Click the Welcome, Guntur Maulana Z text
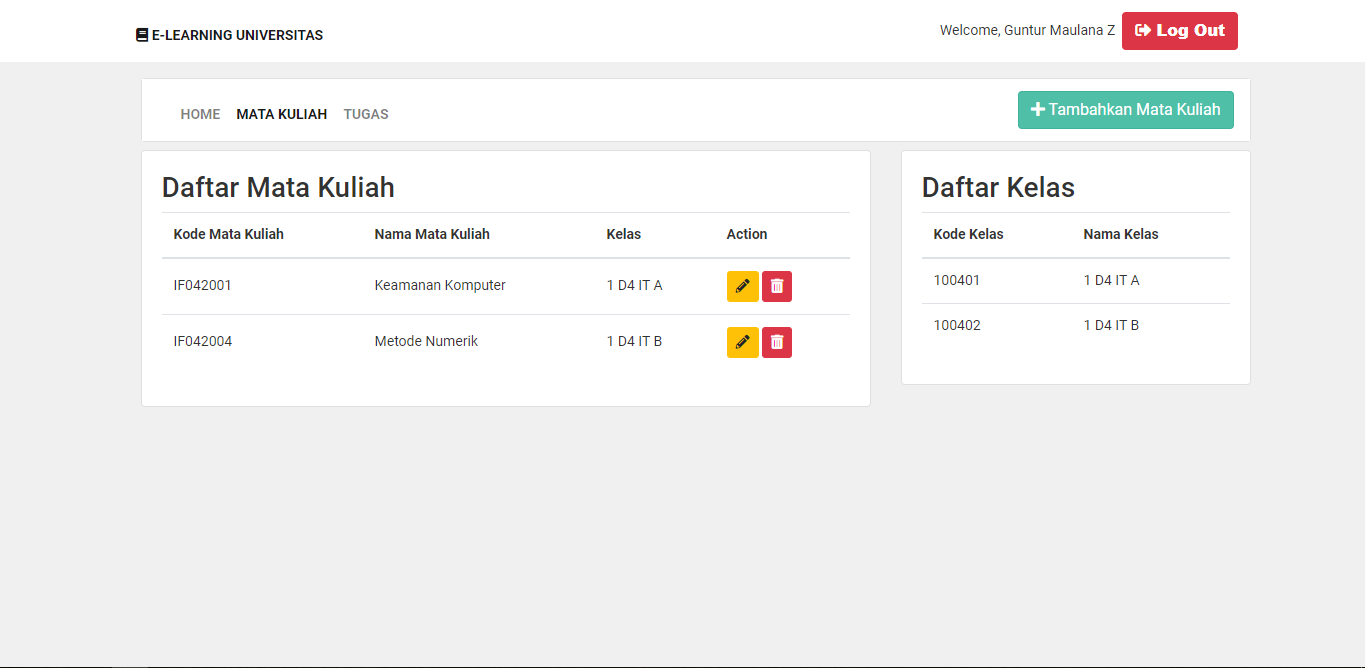1365x668 pixels. click(x=1027, y=30)
